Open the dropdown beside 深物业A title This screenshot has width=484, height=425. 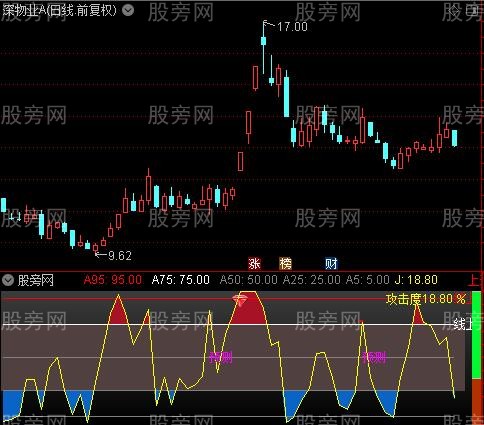pyautogui.click(x=128, y=10)
